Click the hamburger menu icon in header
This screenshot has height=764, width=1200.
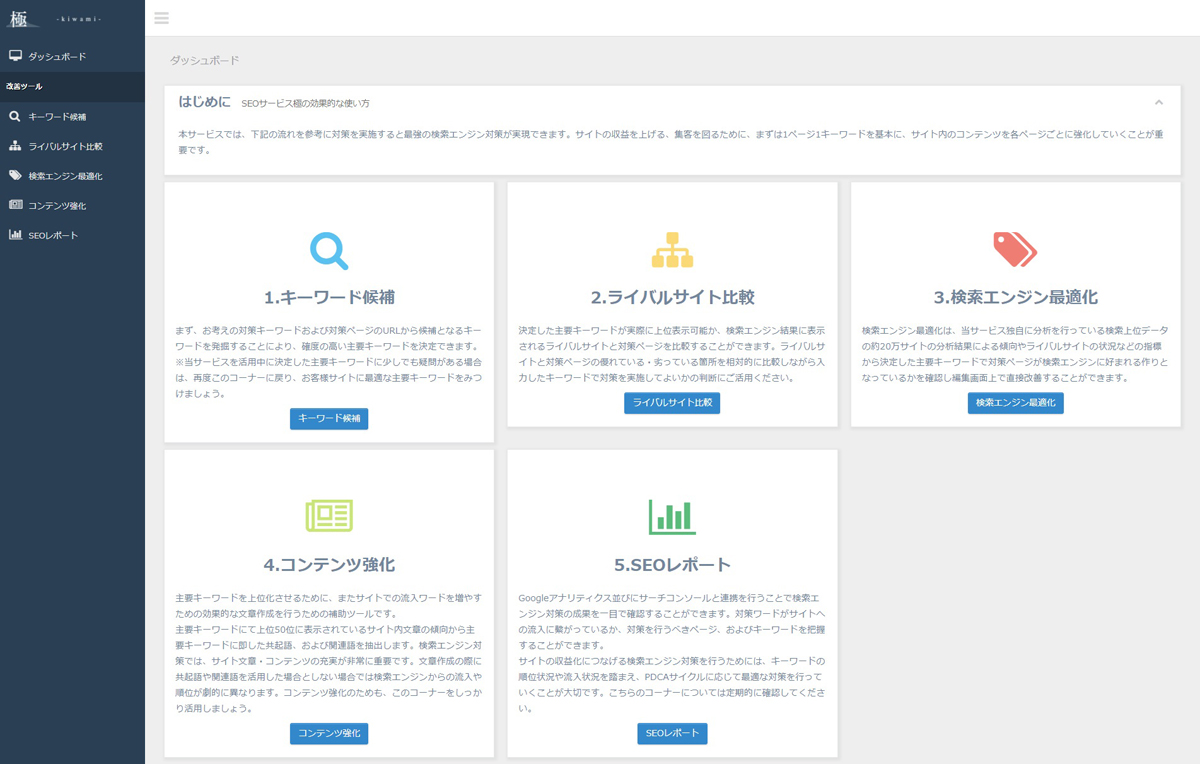pos(162,18)
